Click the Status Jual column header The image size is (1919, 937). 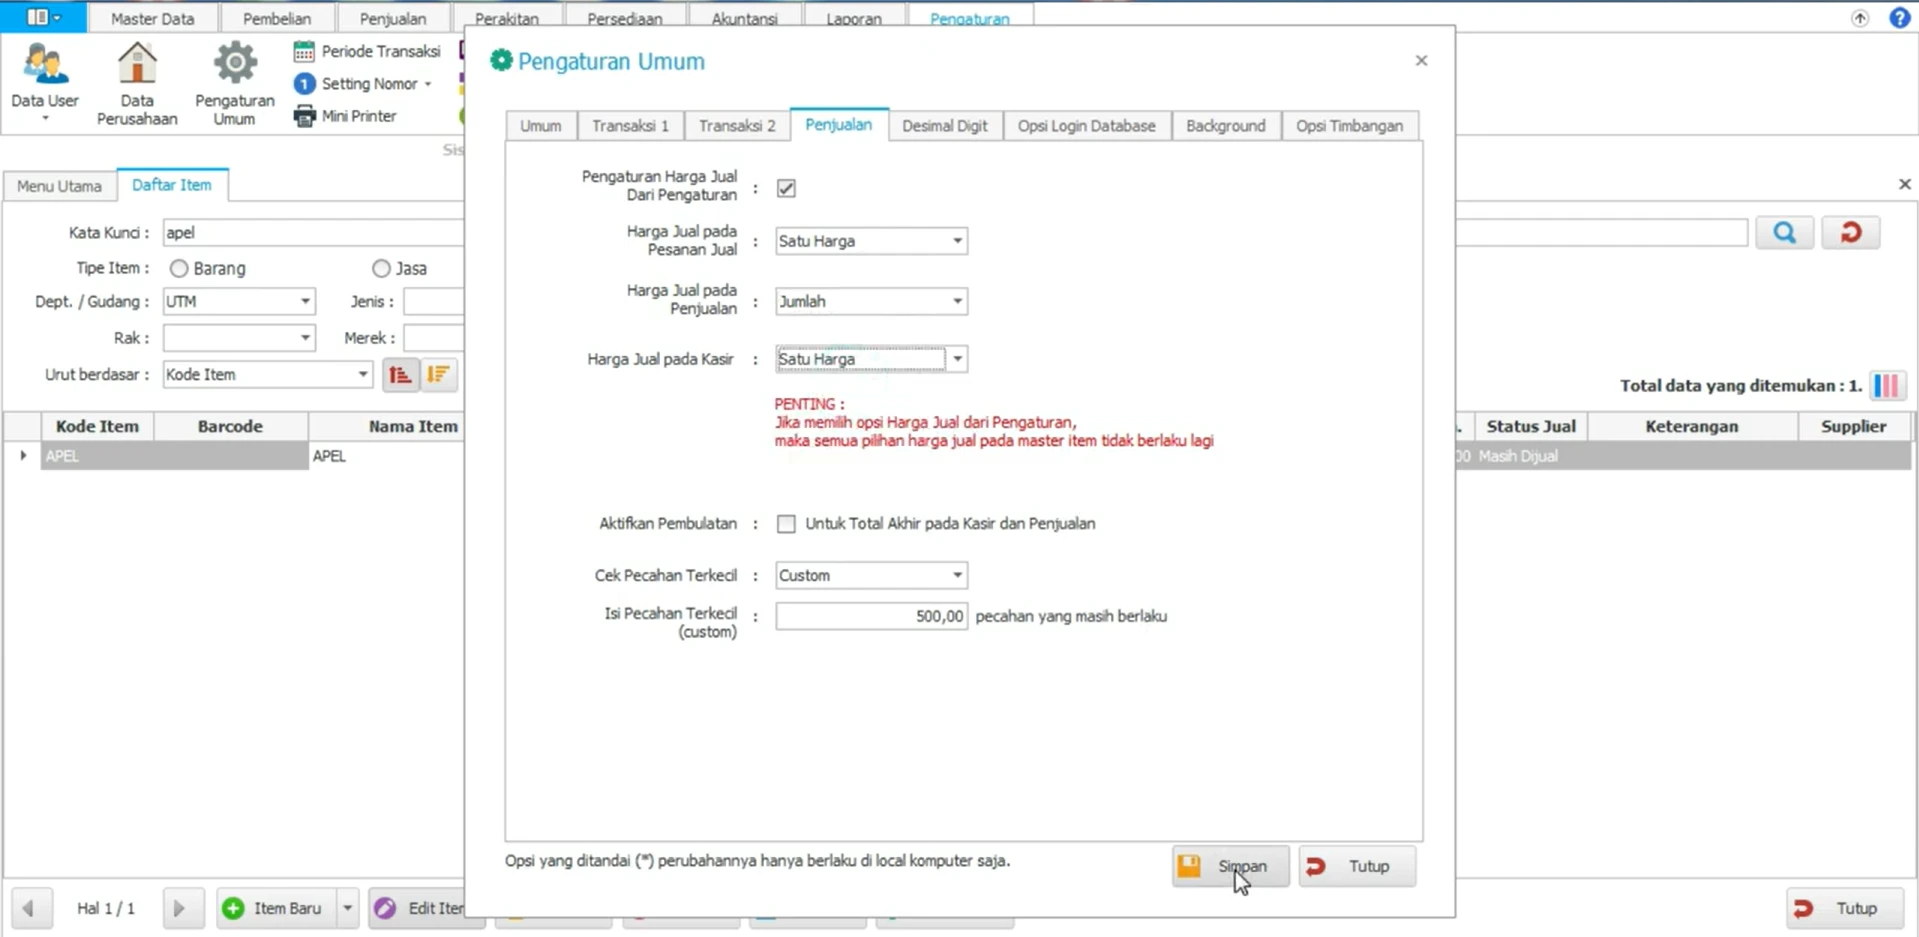coord(1530,426)
